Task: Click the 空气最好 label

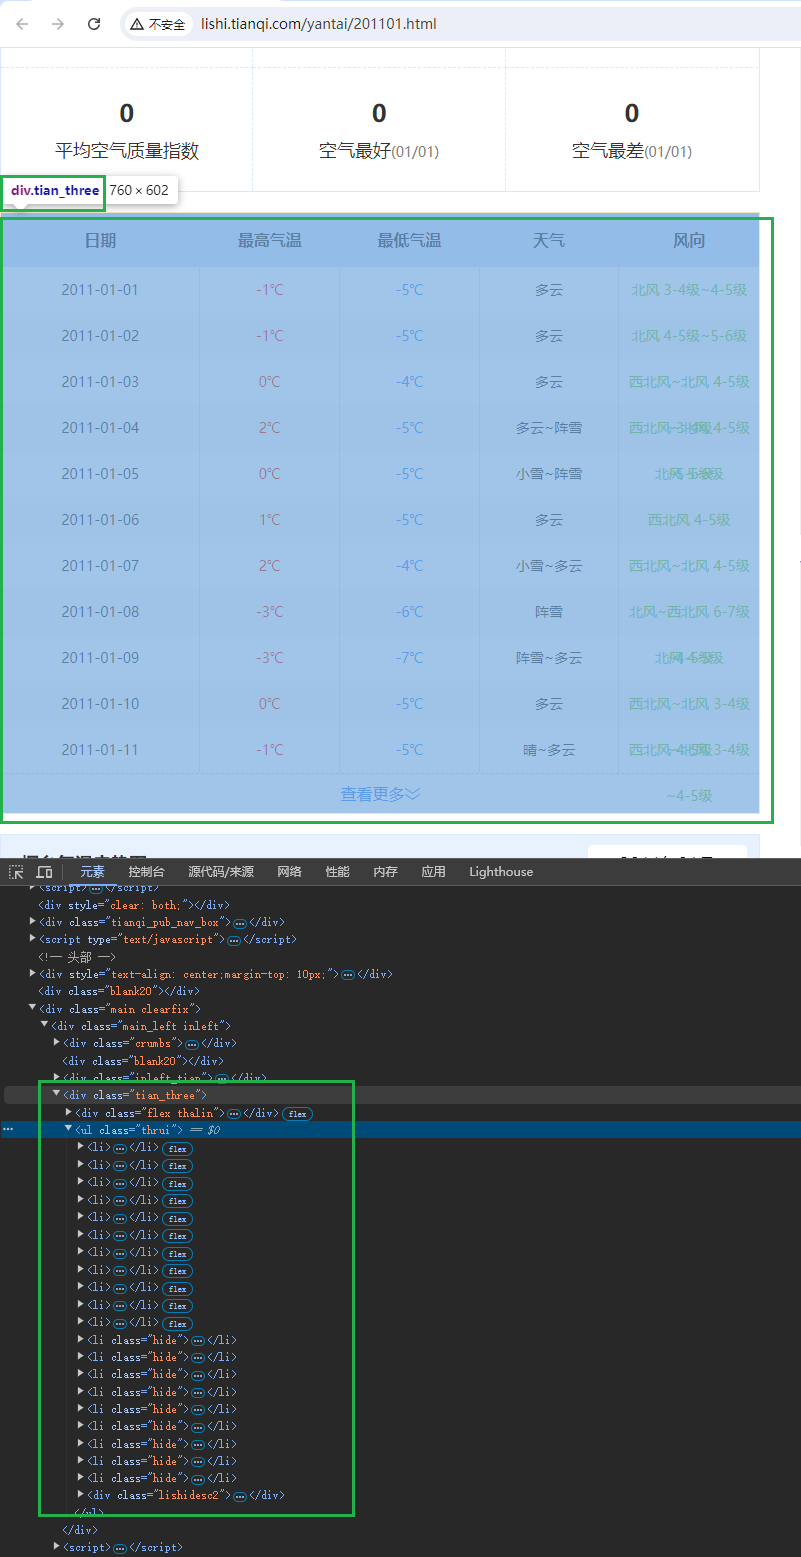Action: click(x=355, y=151)
